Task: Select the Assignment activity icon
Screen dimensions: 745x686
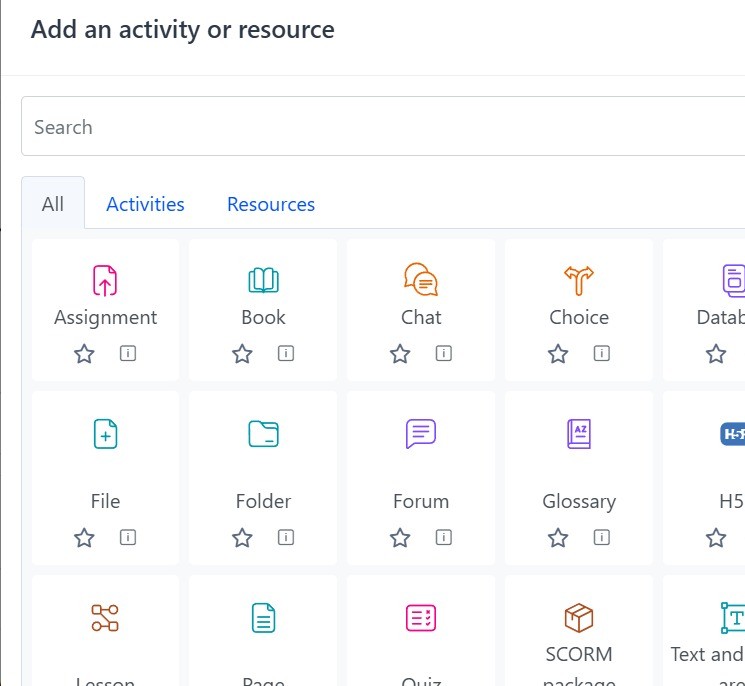Action: (x=105, y=280)
